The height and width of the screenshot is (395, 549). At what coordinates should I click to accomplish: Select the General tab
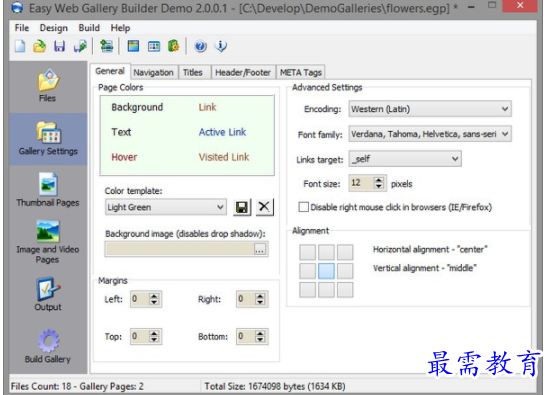(110, 71)
